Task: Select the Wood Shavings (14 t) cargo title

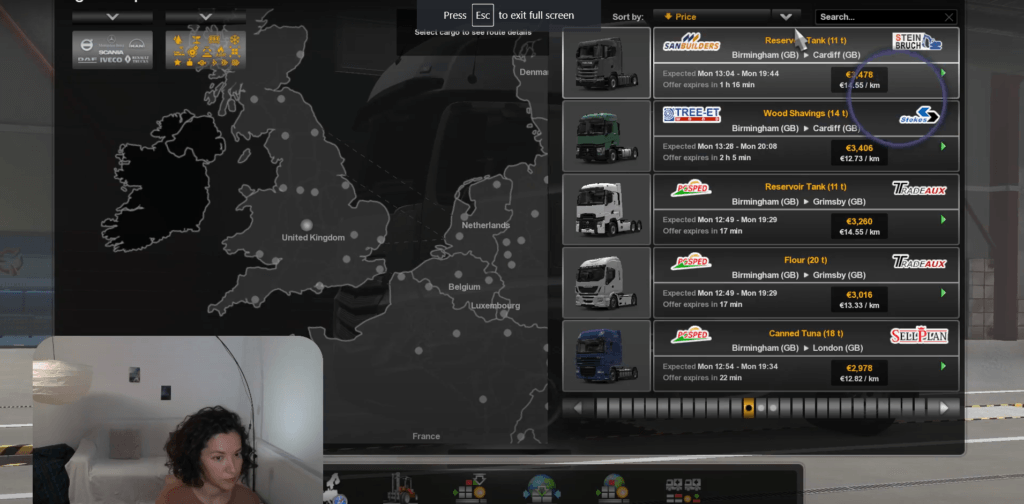Action: coord(805,114)
